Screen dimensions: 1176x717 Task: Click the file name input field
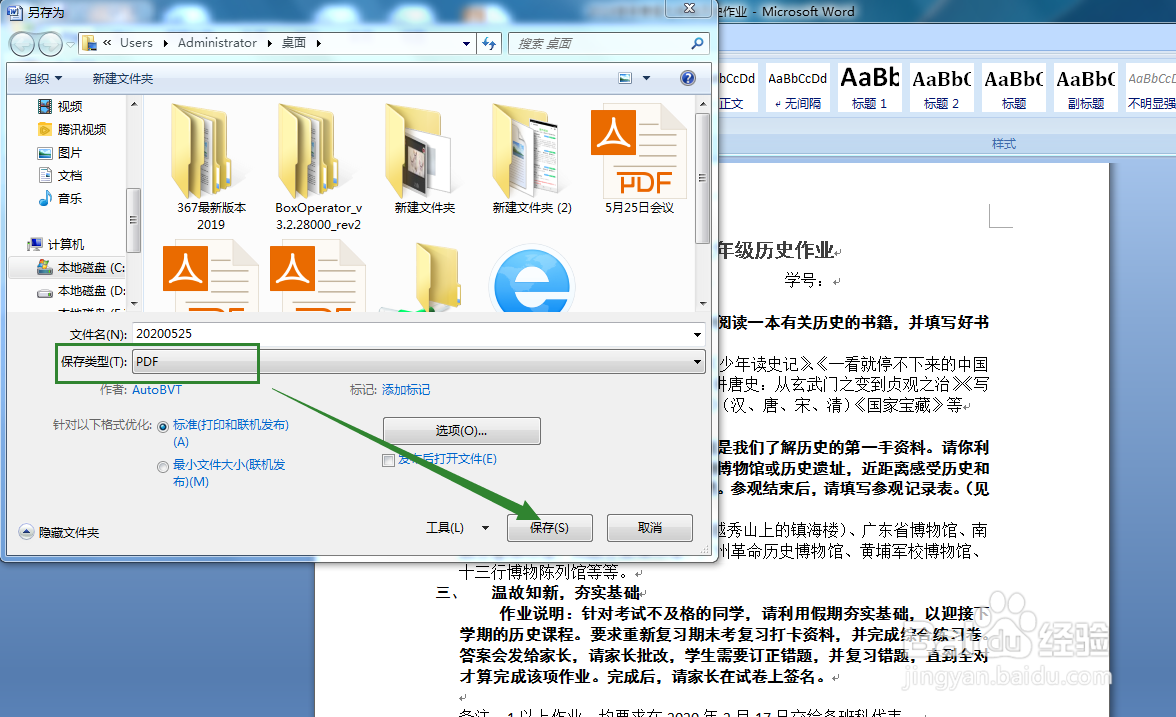click(412, 334)
